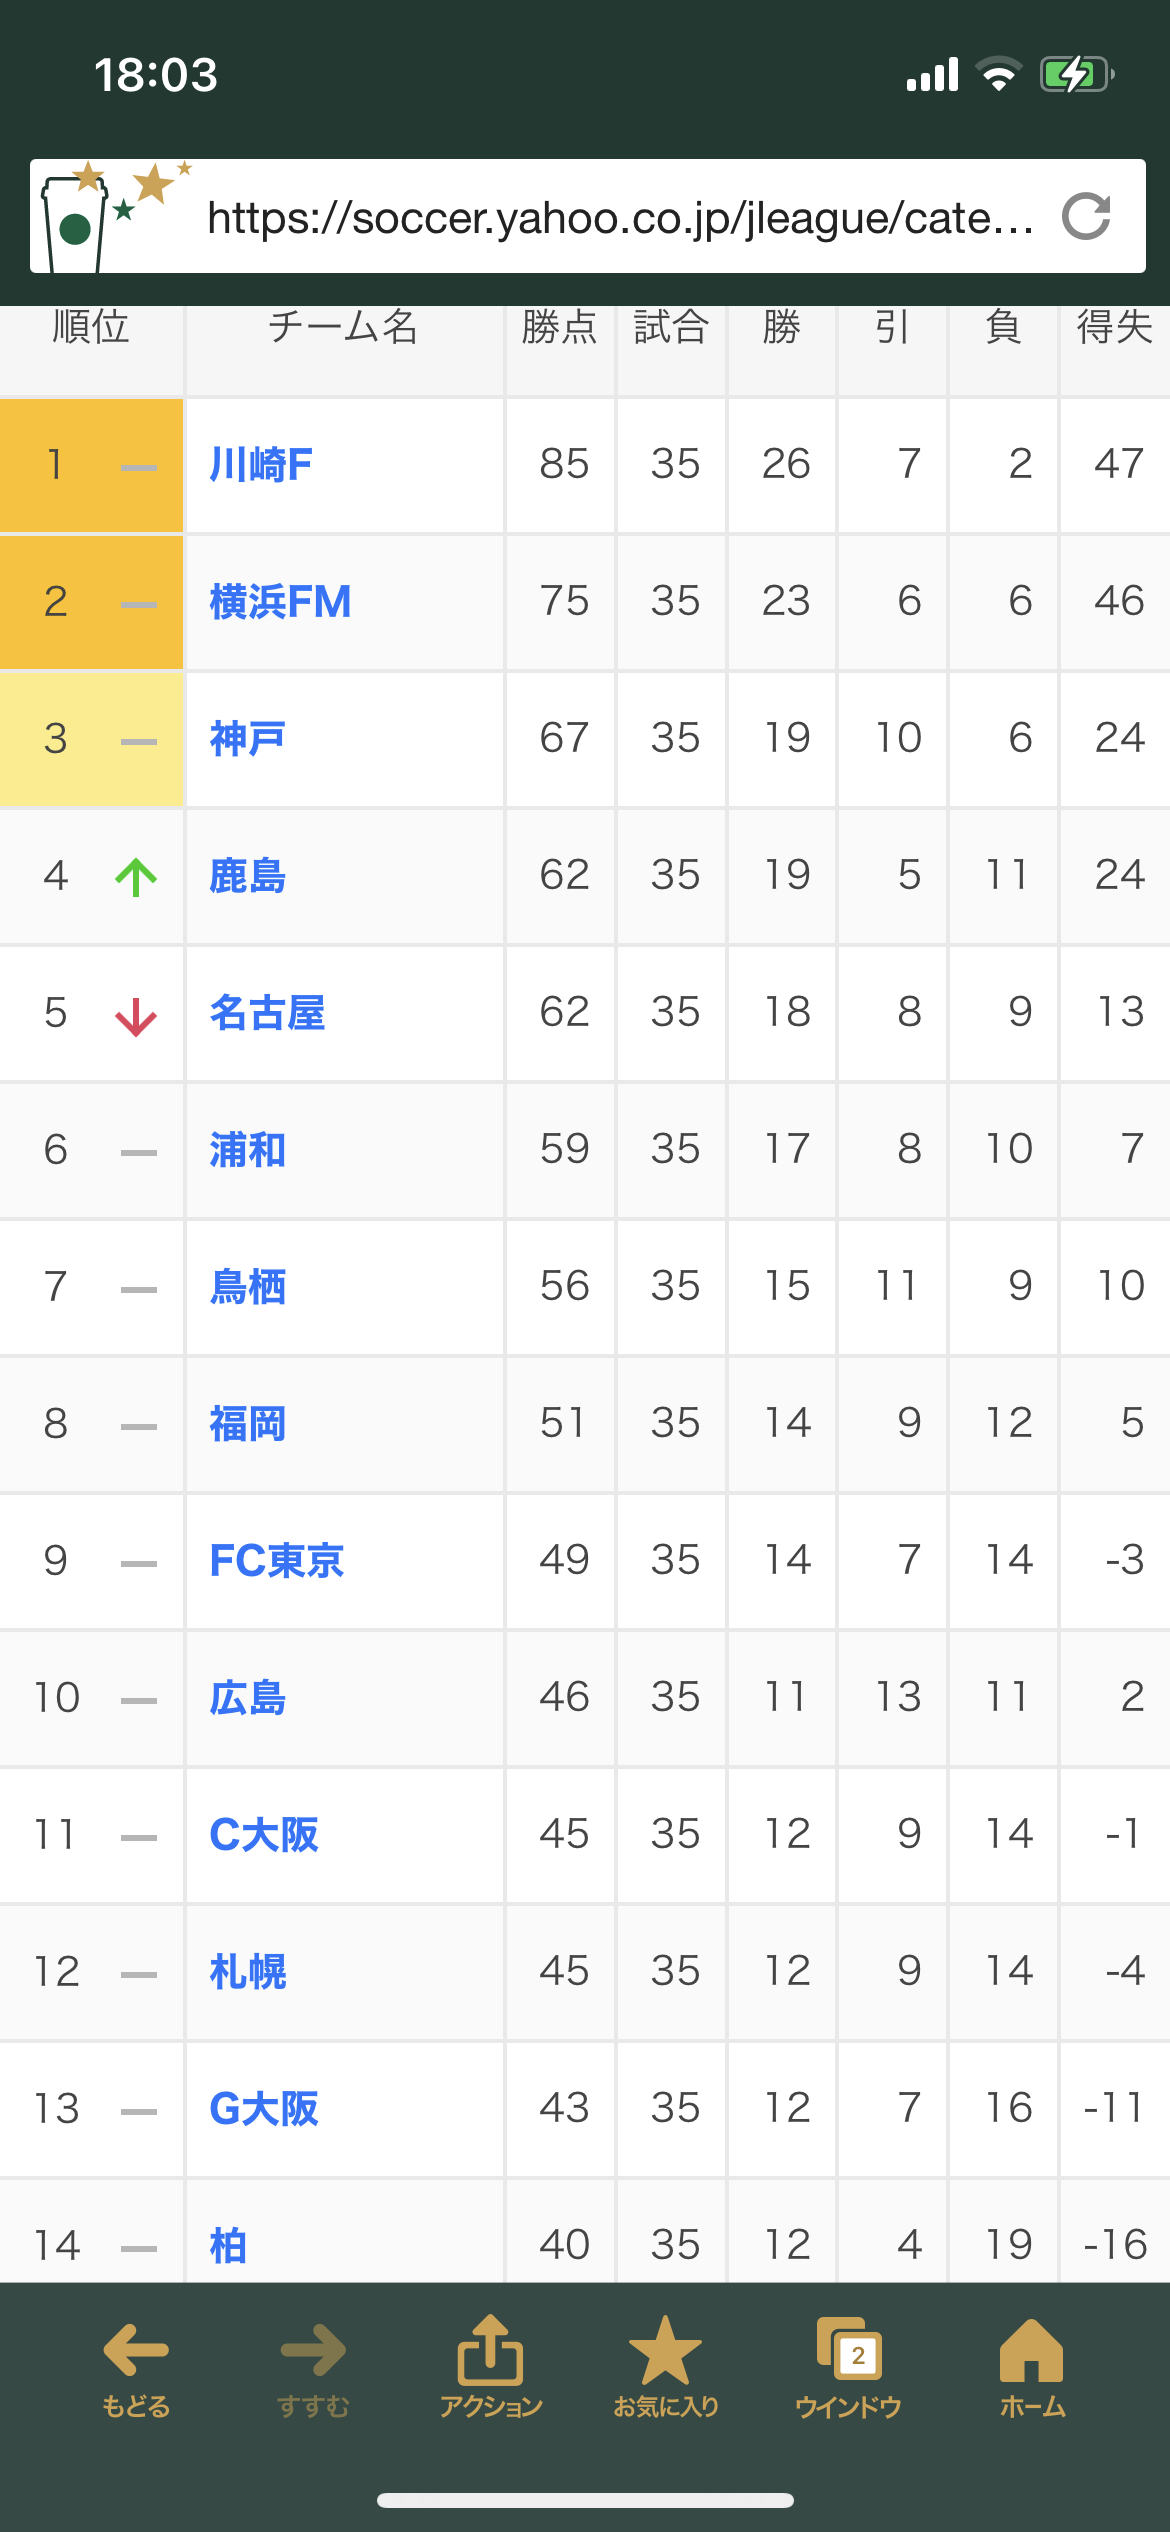Open the C大阪 team link
Viewport: 1170px width, 2532px height.
264,1835
